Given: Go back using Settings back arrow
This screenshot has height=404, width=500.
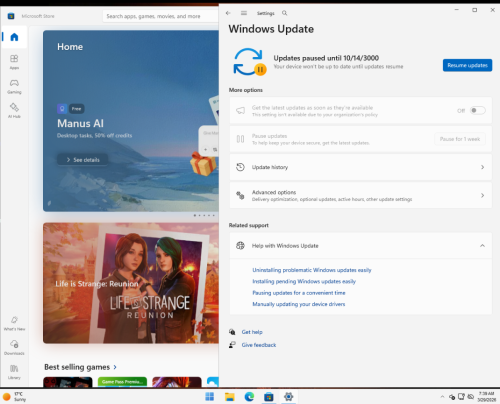Looking at the screenshot, I should coord(228,13).
